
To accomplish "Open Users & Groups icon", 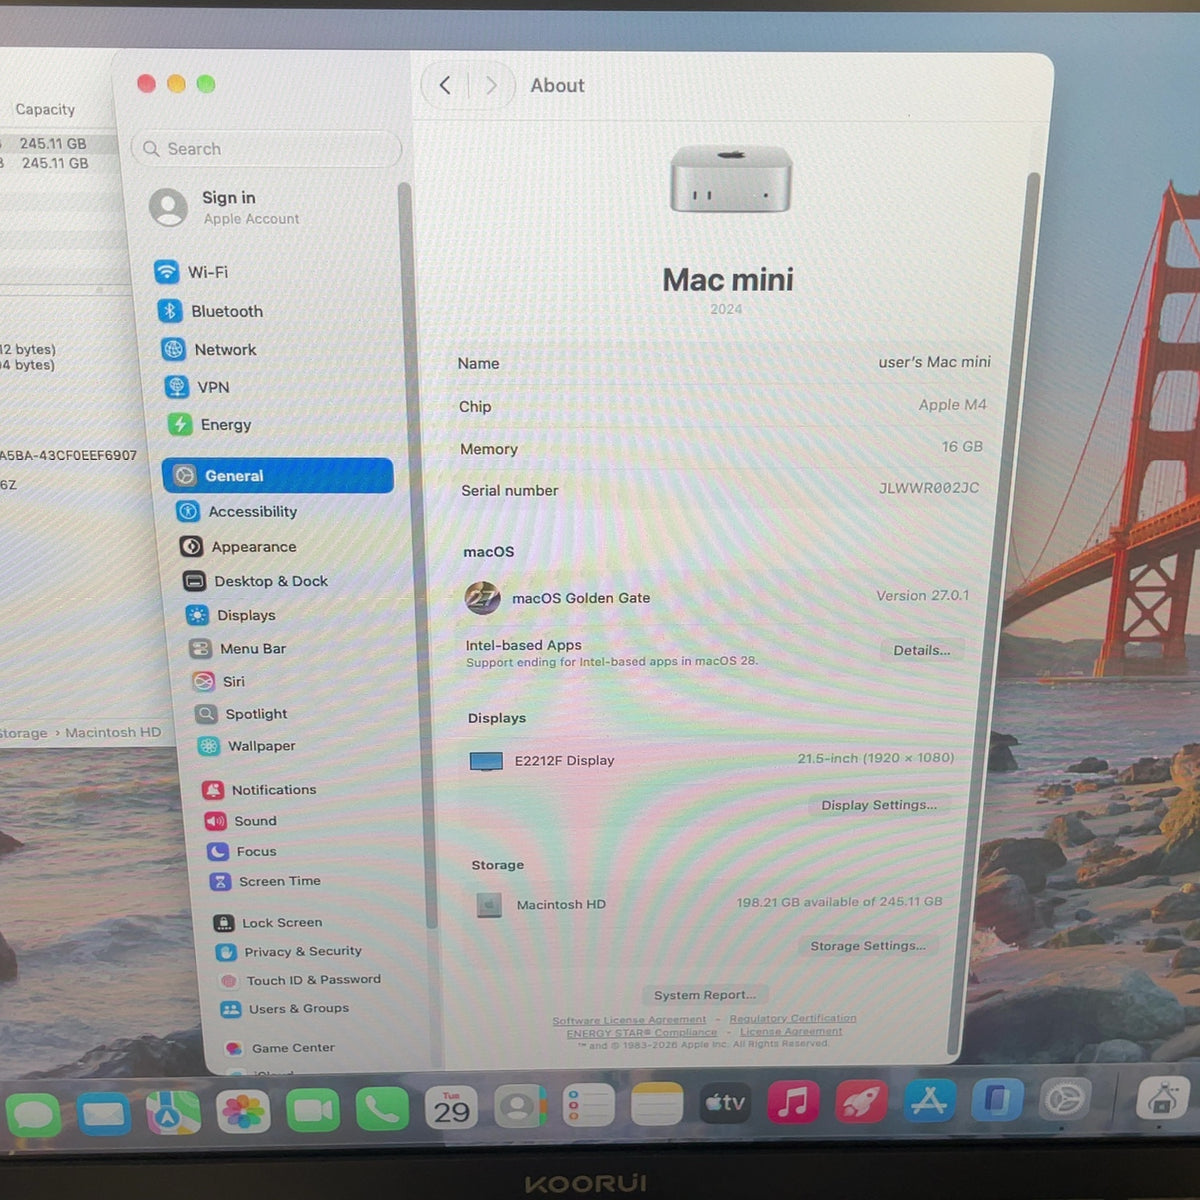I will [x=231, y=1009].
